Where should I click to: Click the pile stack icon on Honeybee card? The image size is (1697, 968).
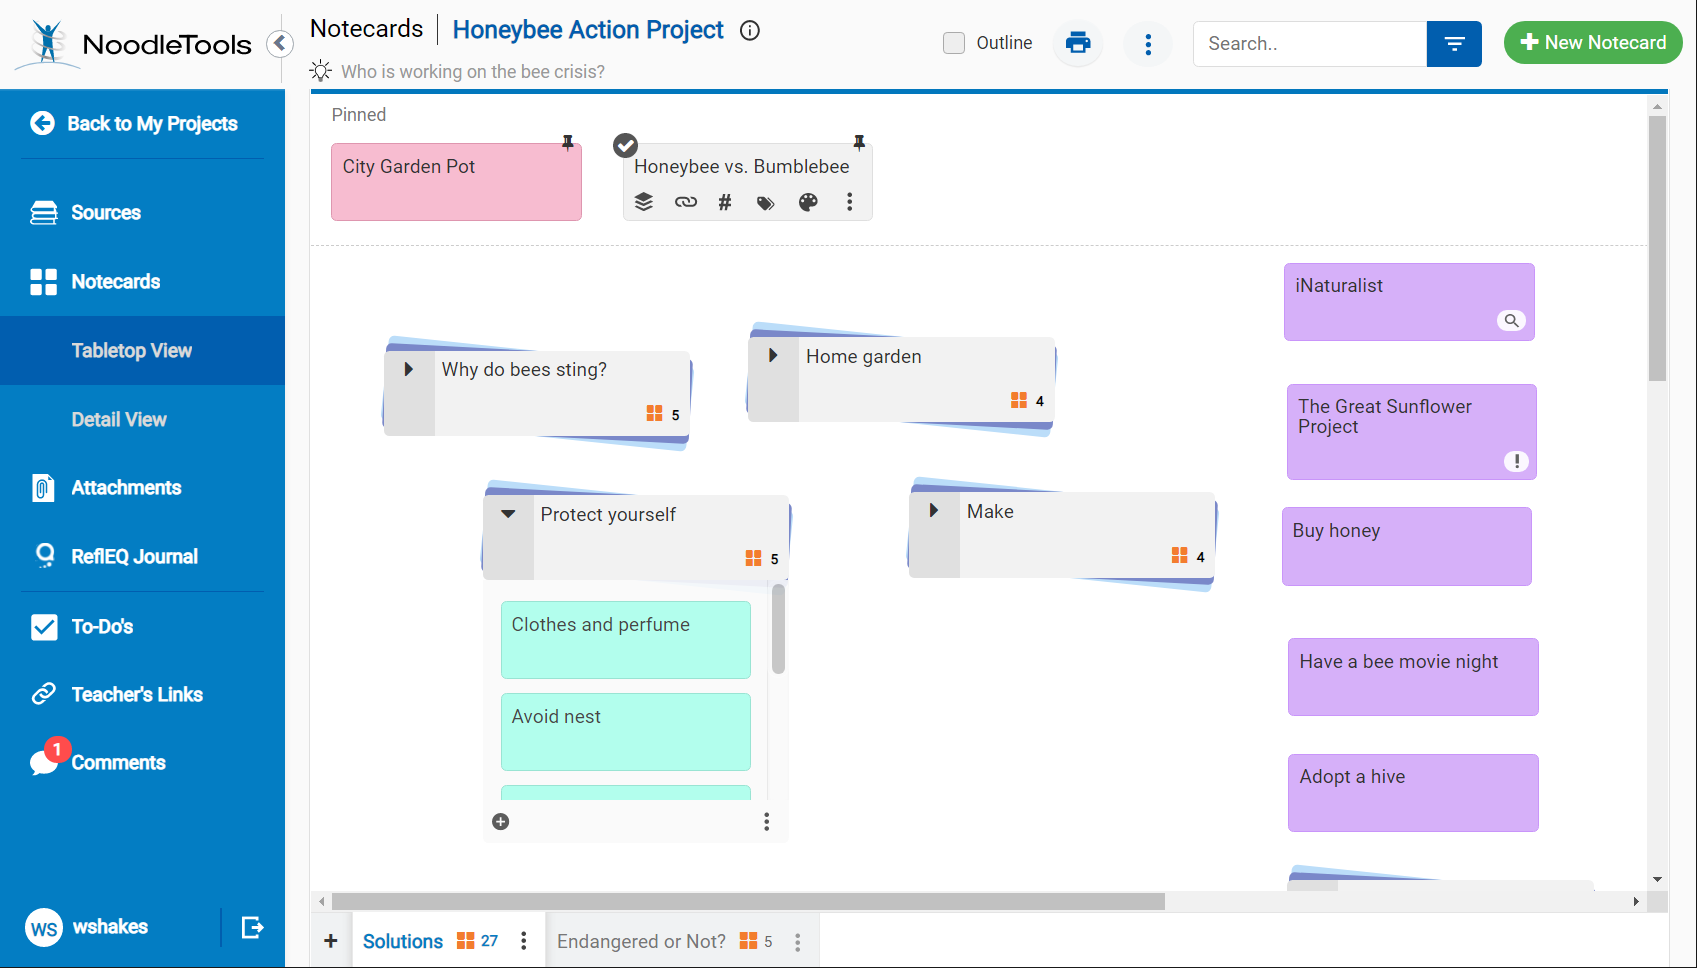click(x=644, y=202)
